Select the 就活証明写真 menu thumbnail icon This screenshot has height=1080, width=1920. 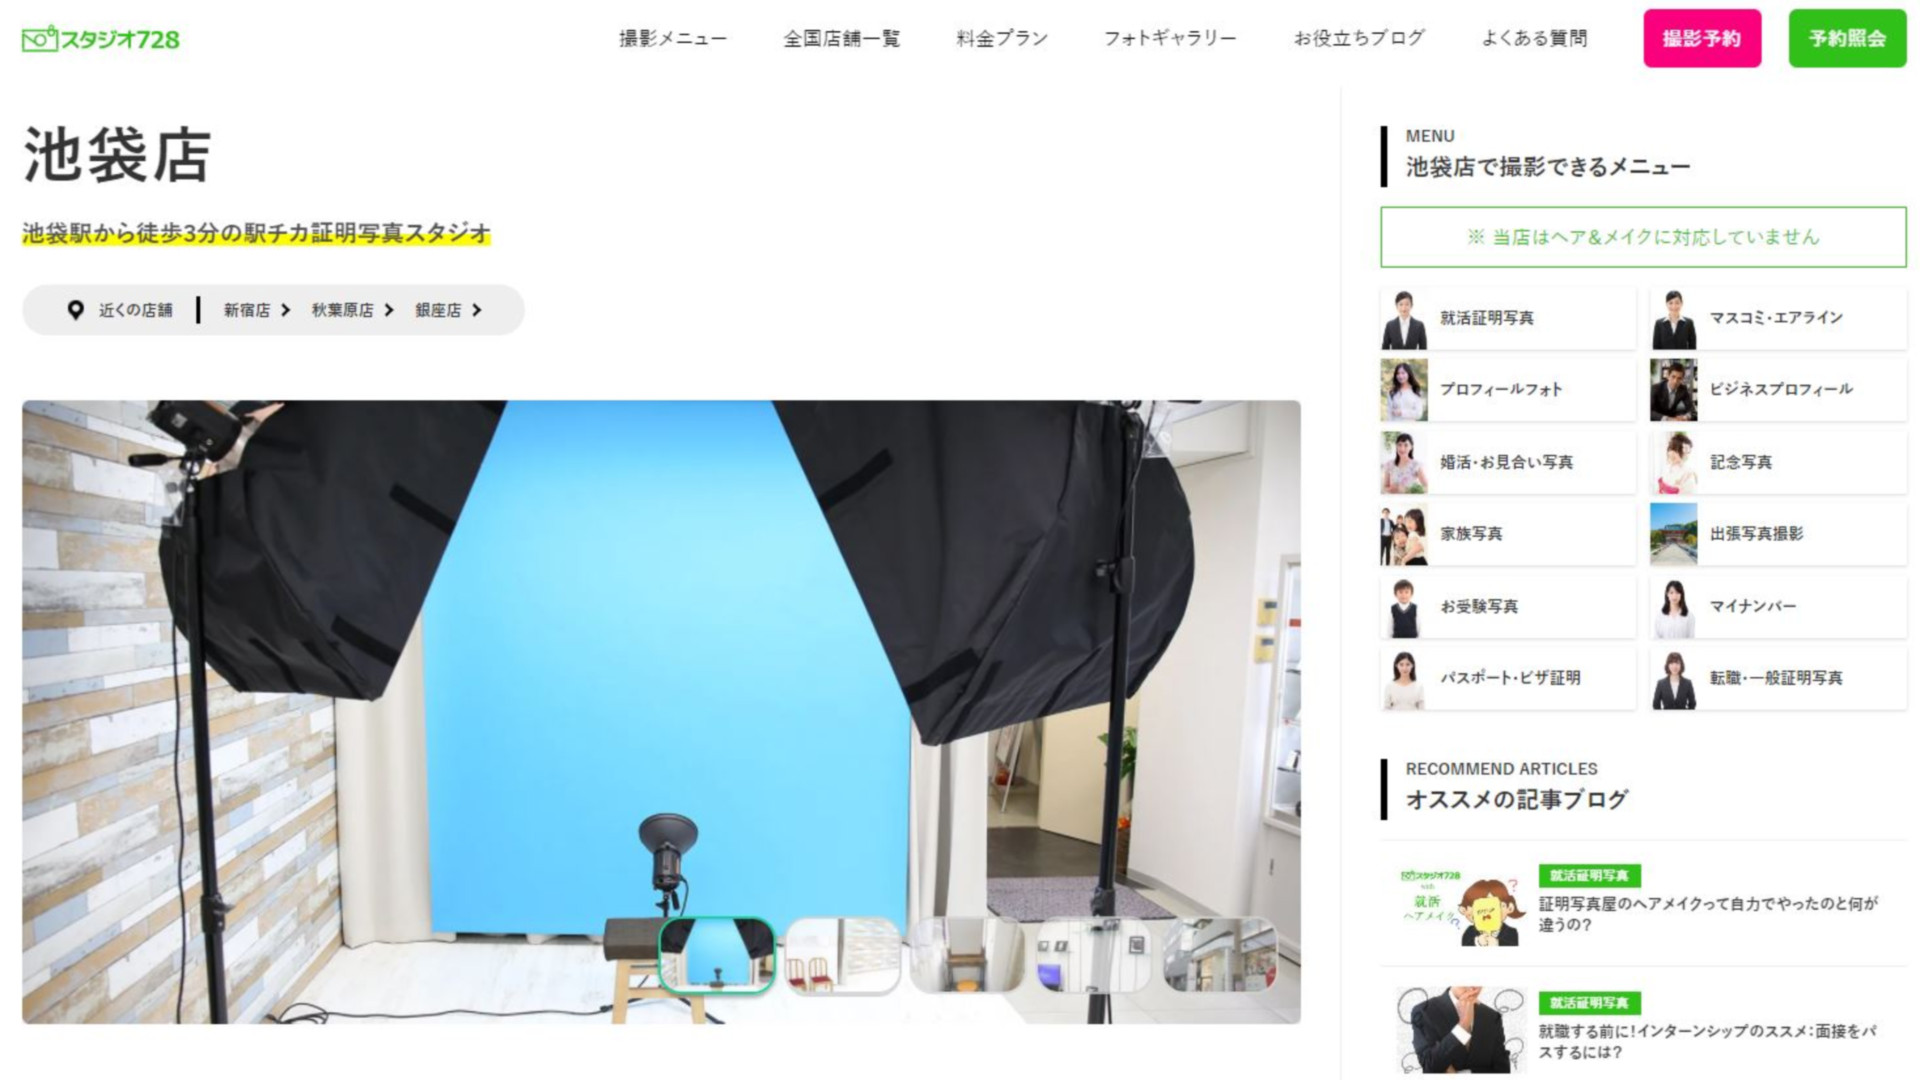1404,318
